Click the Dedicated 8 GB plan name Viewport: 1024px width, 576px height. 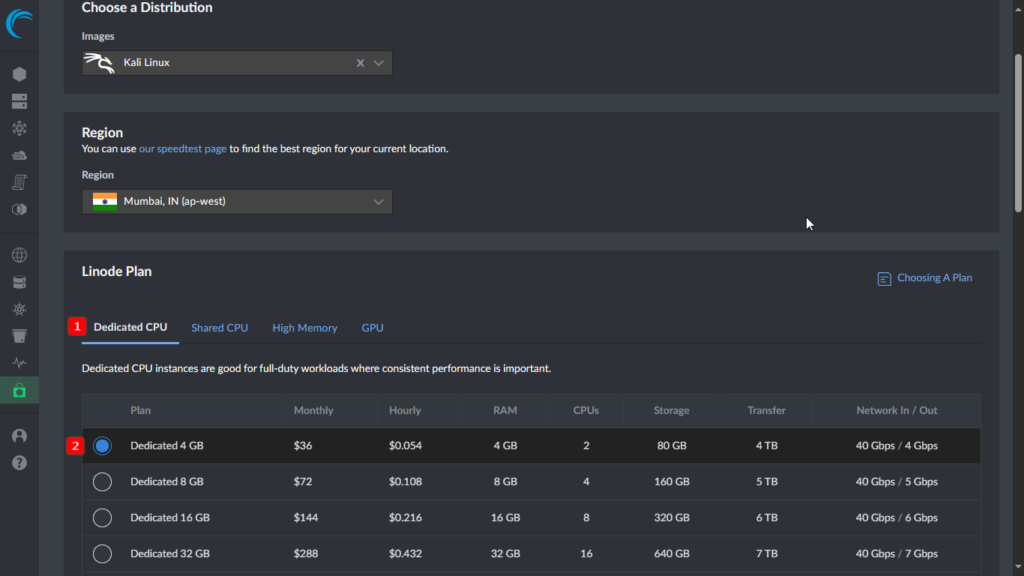point(167,481)
